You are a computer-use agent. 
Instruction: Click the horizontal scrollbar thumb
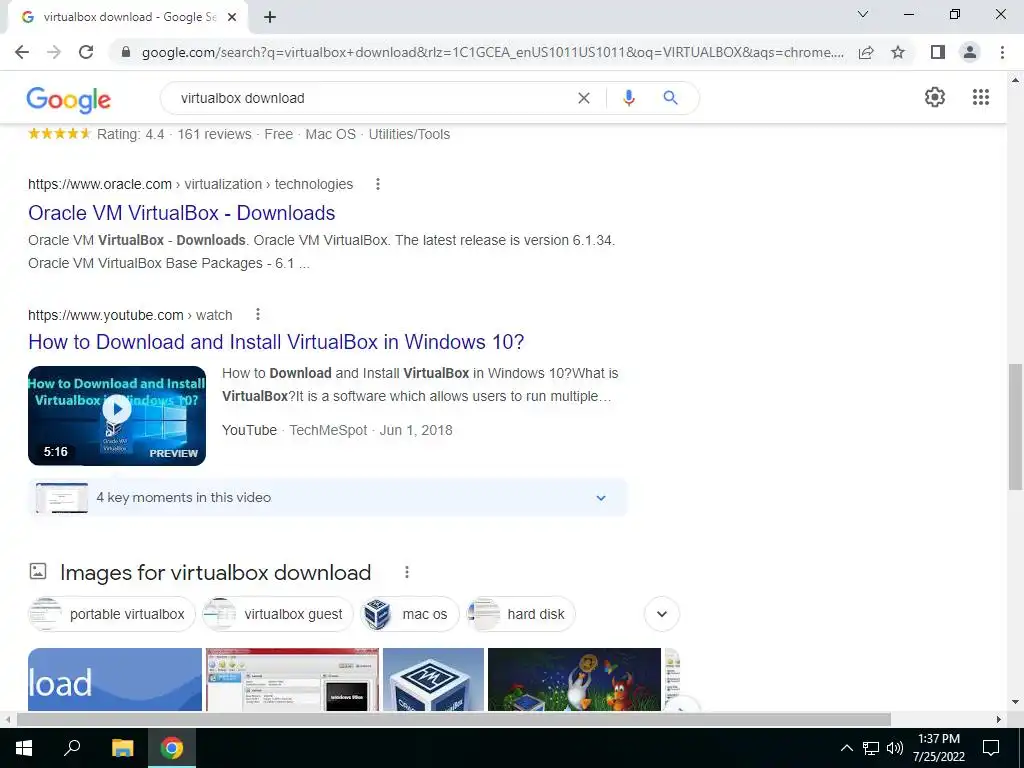coord(454,719)
